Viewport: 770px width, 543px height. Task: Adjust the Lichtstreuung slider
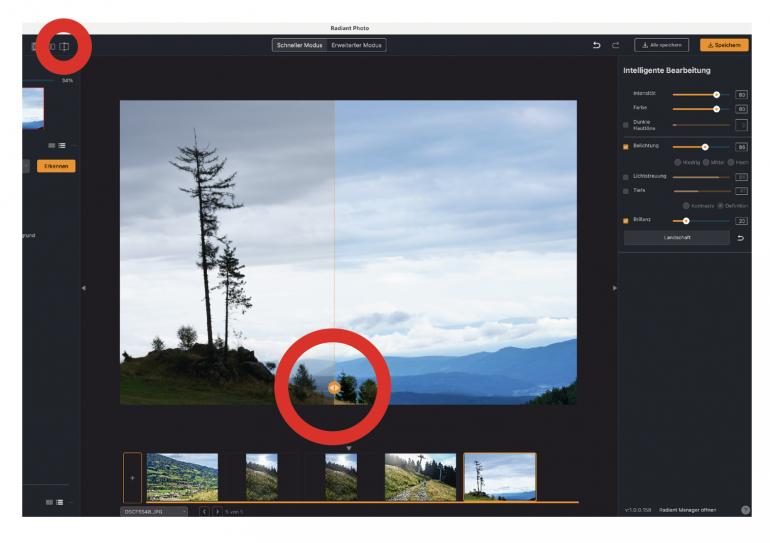701,177
